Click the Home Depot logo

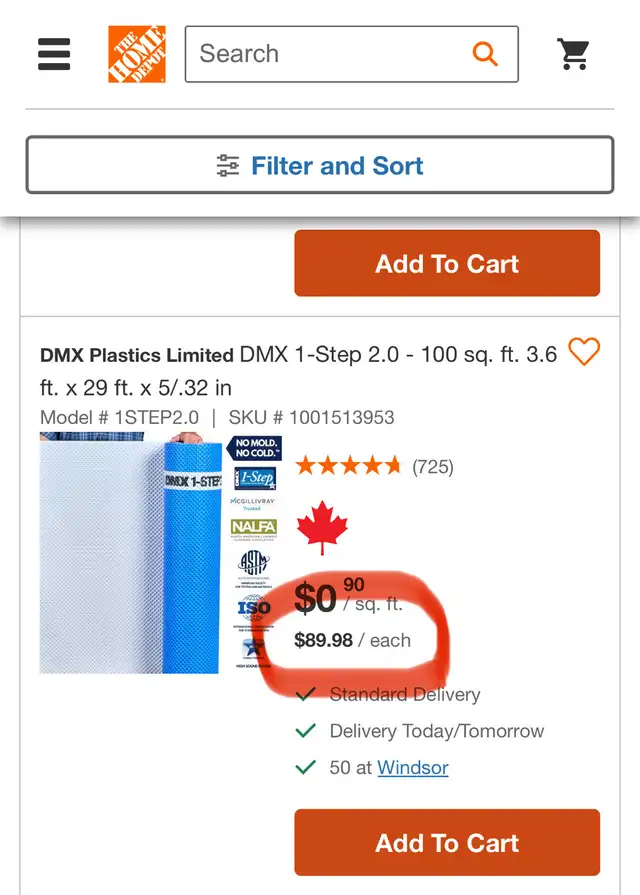pos(137,54)
